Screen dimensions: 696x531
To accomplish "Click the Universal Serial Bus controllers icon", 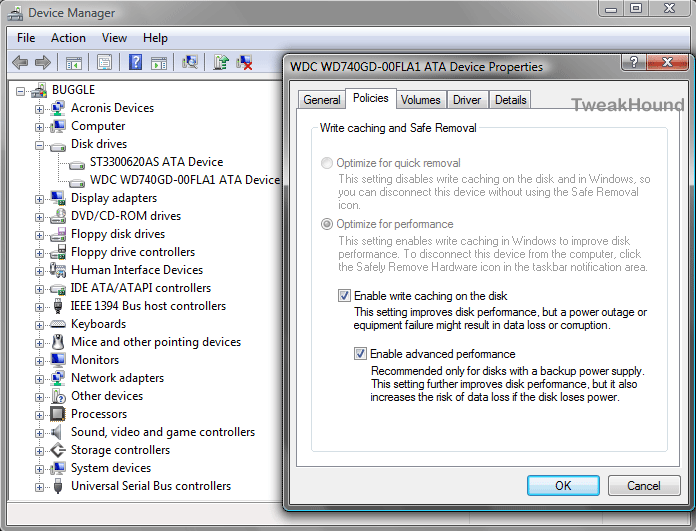I will point(58,486).
